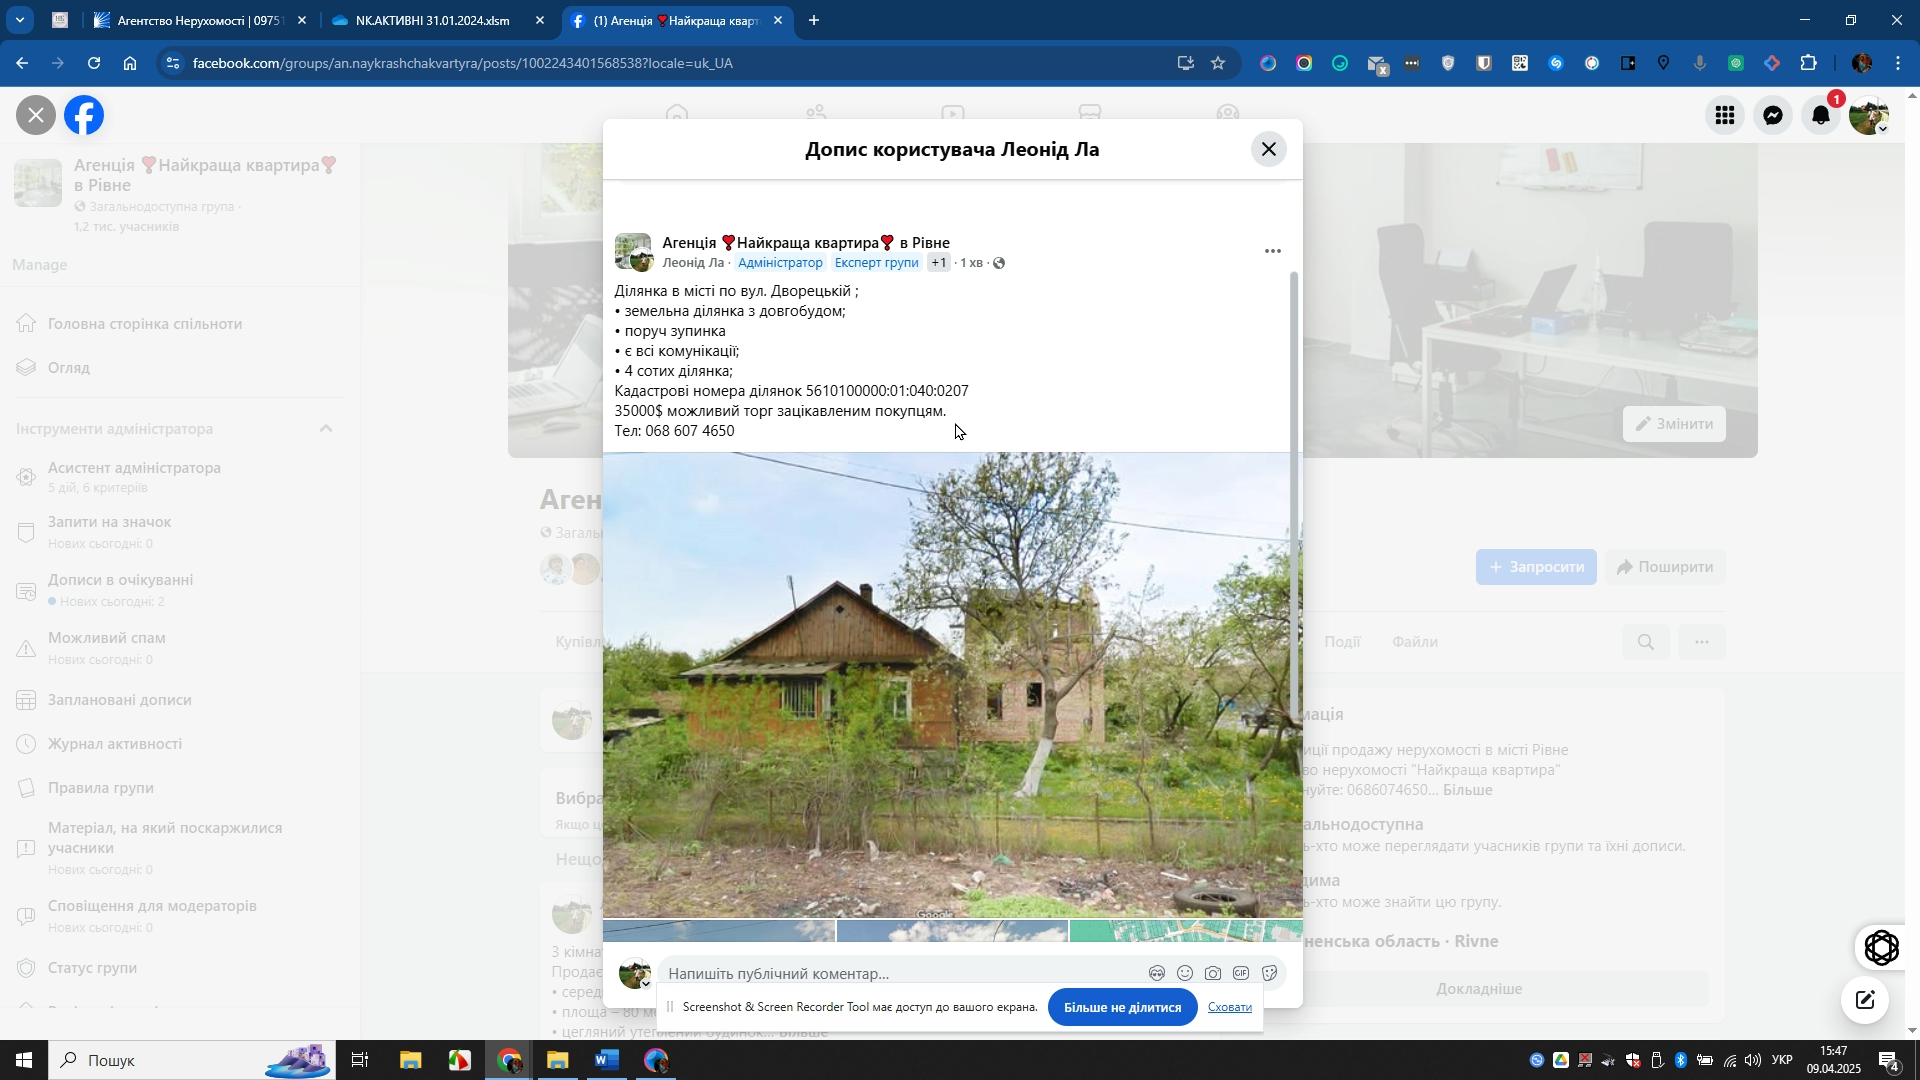The height and width of the screenshot is (1080, 1920).
Task: Click the Сховати link
Action: 1229,1008
